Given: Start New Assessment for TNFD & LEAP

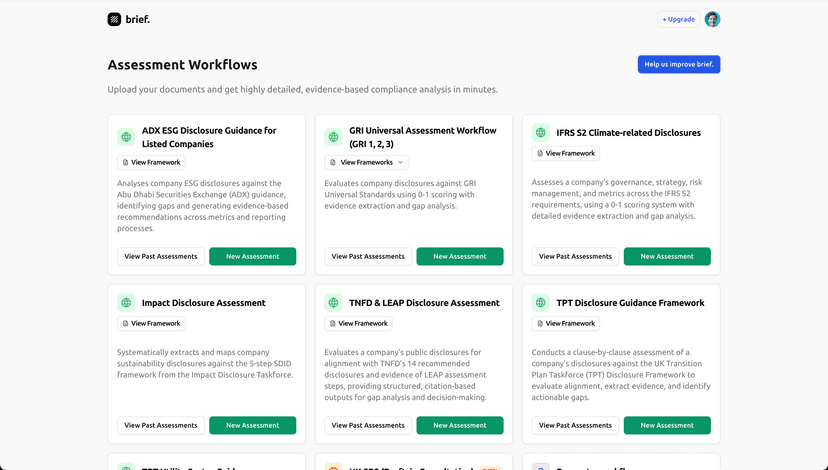Looking at the screenshot, I should [x=459, y=425].
